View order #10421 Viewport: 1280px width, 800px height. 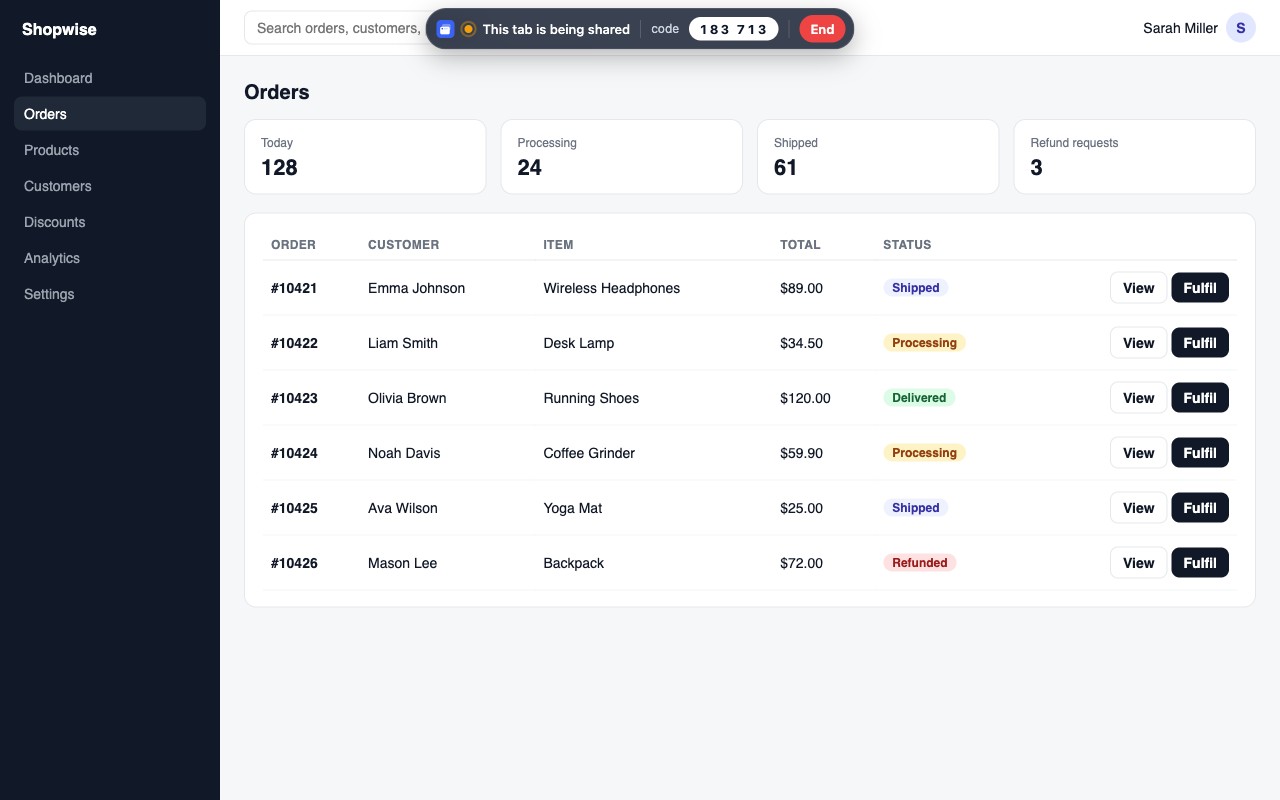(x=1138, y=288)
